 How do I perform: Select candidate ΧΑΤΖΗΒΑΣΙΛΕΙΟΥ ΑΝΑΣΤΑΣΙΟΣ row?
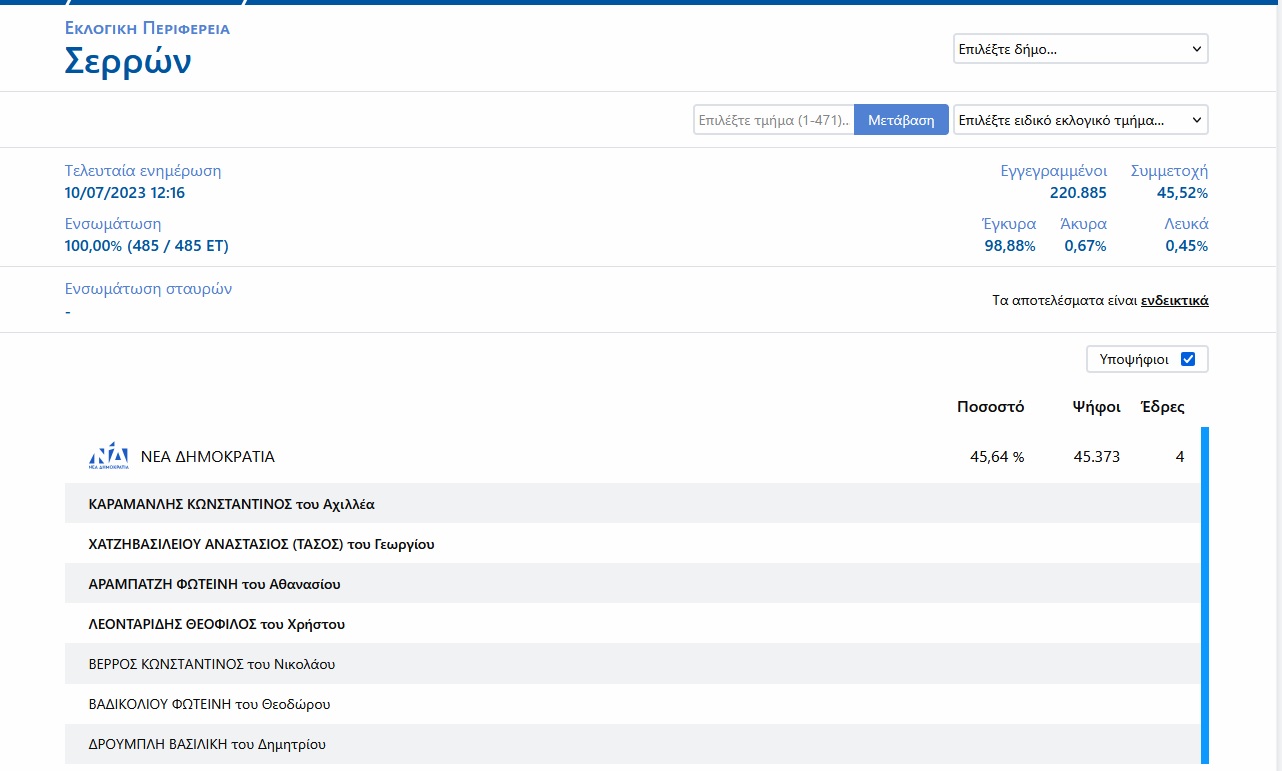click(261, 544)
